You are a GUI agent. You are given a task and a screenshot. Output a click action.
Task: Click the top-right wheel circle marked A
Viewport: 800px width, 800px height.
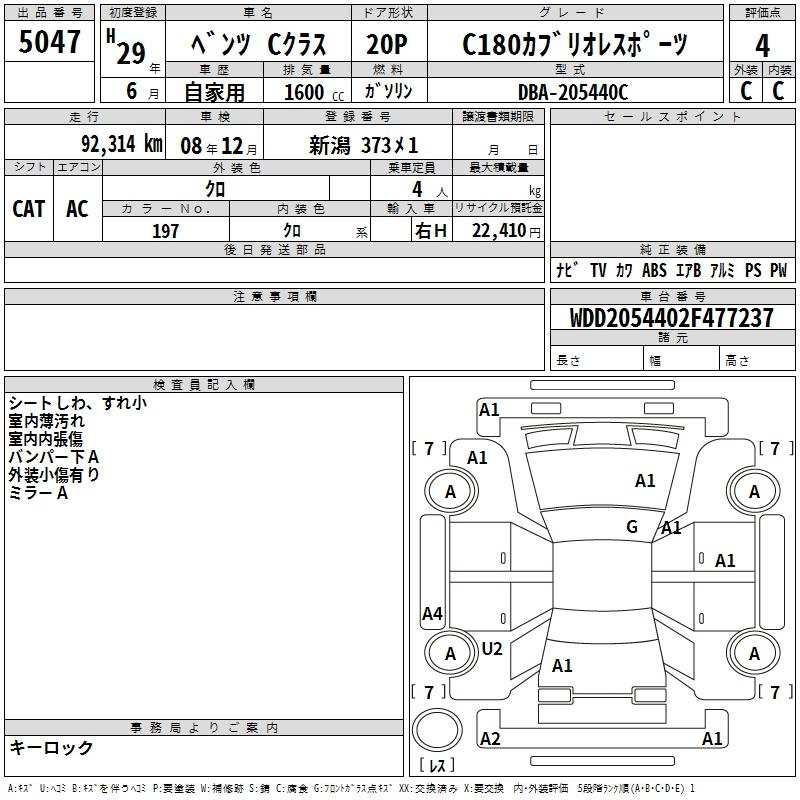click(x=754, y=491)
